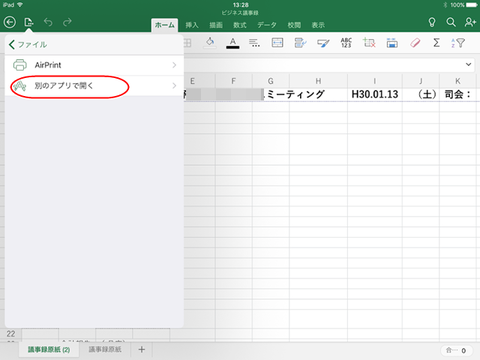Switch to the データ tab

pyautogui.click(x=267, y=25)
